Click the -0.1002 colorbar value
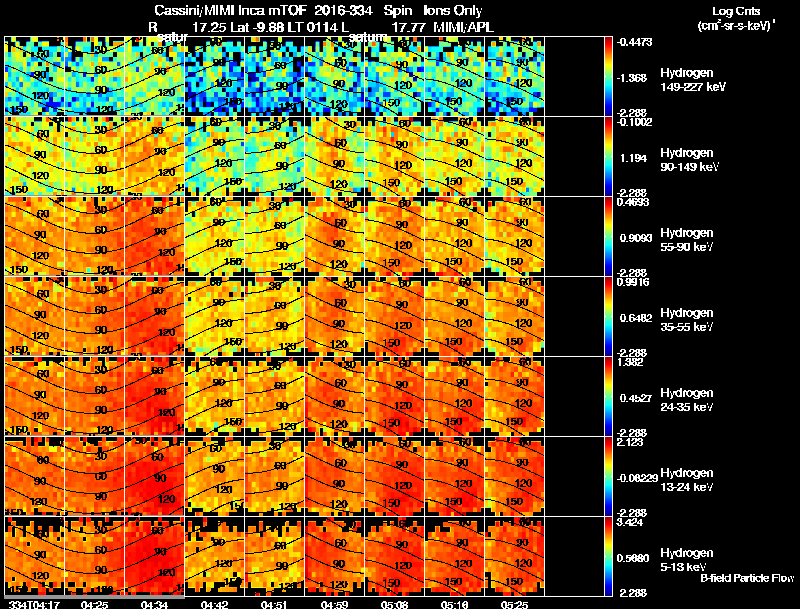Image resolution: width=800 pixels, height=609 pixels. 634,122
